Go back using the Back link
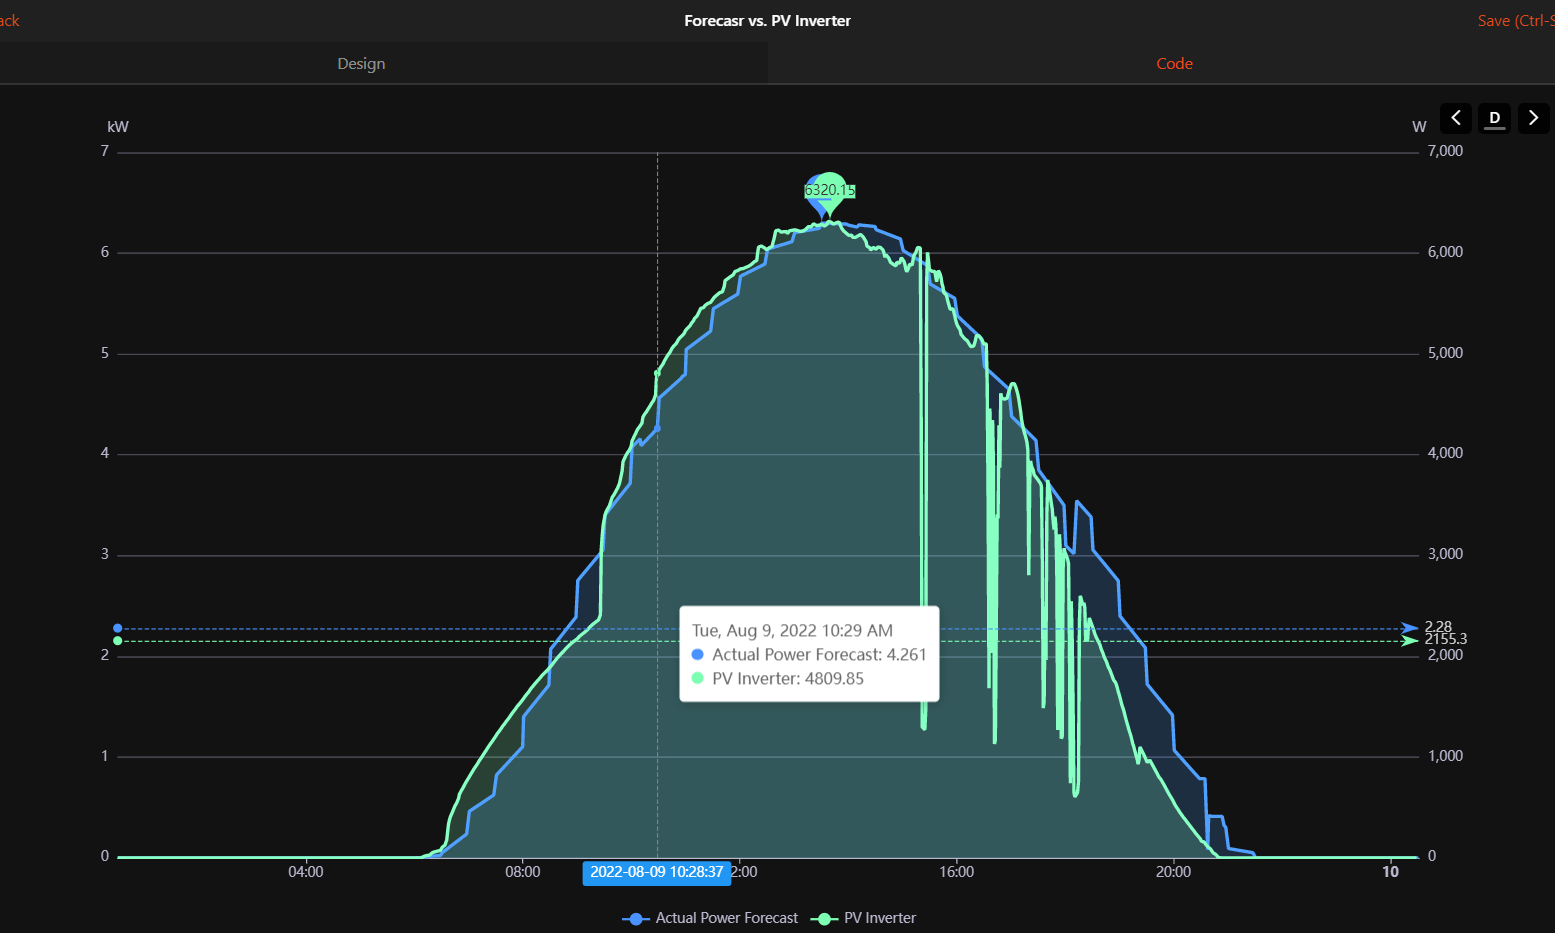This screenshot has width=1555, height=933. click(x=9, y=20)
